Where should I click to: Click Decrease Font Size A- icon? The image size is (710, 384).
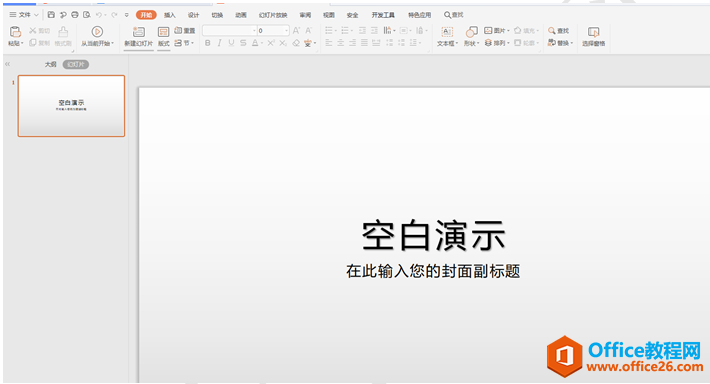(308, 31)
